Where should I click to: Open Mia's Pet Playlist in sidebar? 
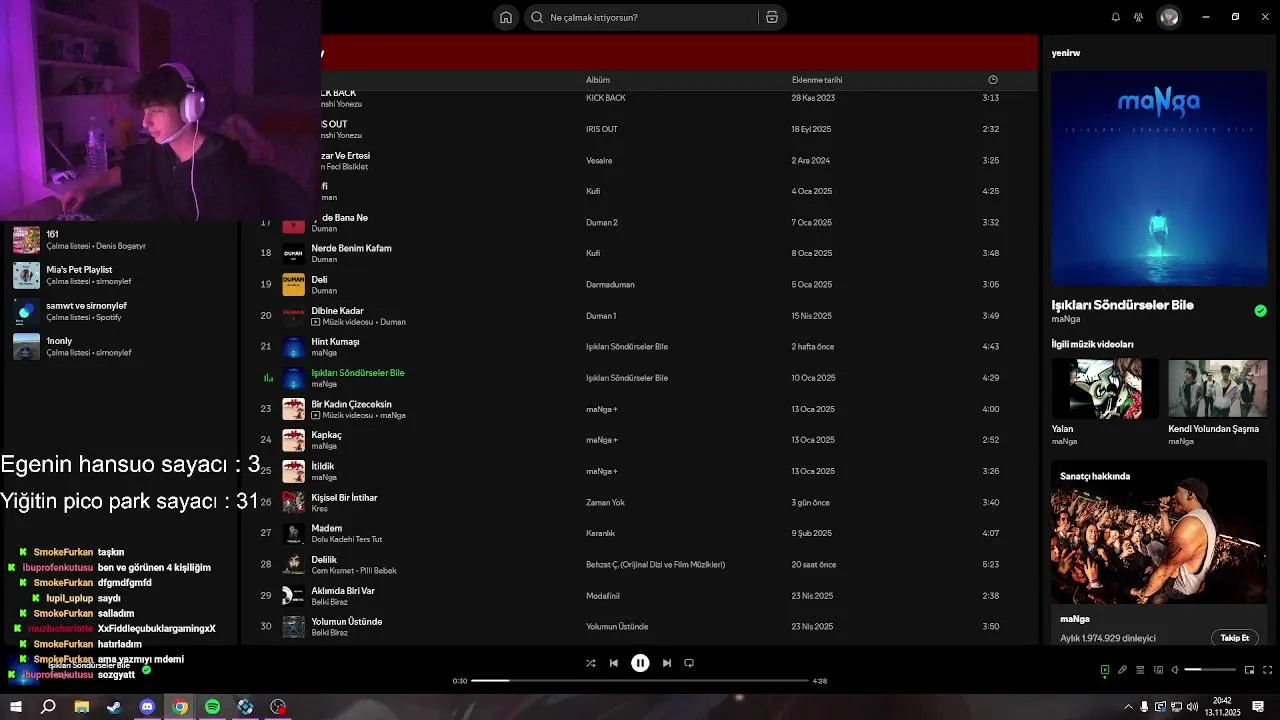(x=120, y=275)
